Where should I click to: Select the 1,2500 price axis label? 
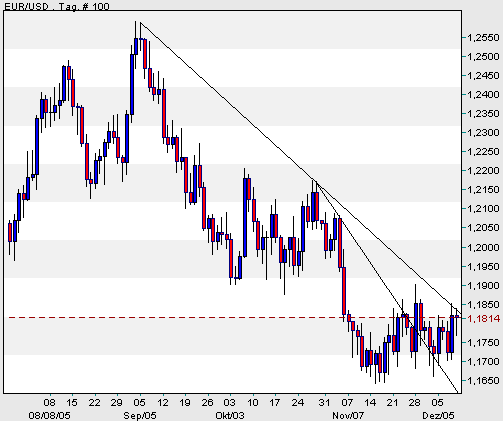[483, 57]
